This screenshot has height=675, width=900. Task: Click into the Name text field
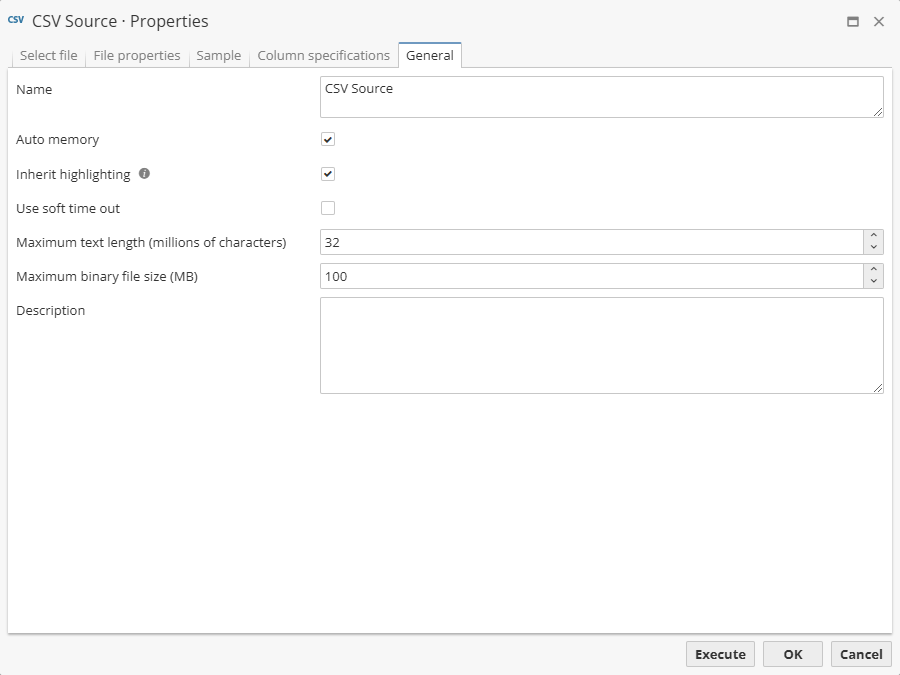[600, 97]
